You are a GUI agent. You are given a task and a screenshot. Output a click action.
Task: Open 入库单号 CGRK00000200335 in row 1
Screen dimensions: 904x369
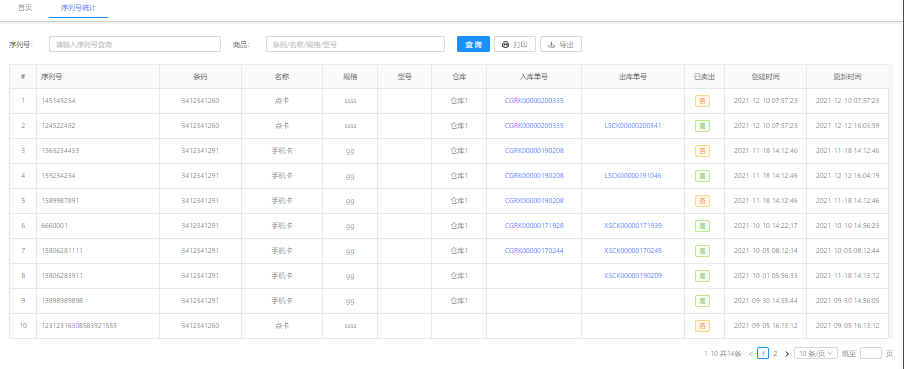coord(534,100)
